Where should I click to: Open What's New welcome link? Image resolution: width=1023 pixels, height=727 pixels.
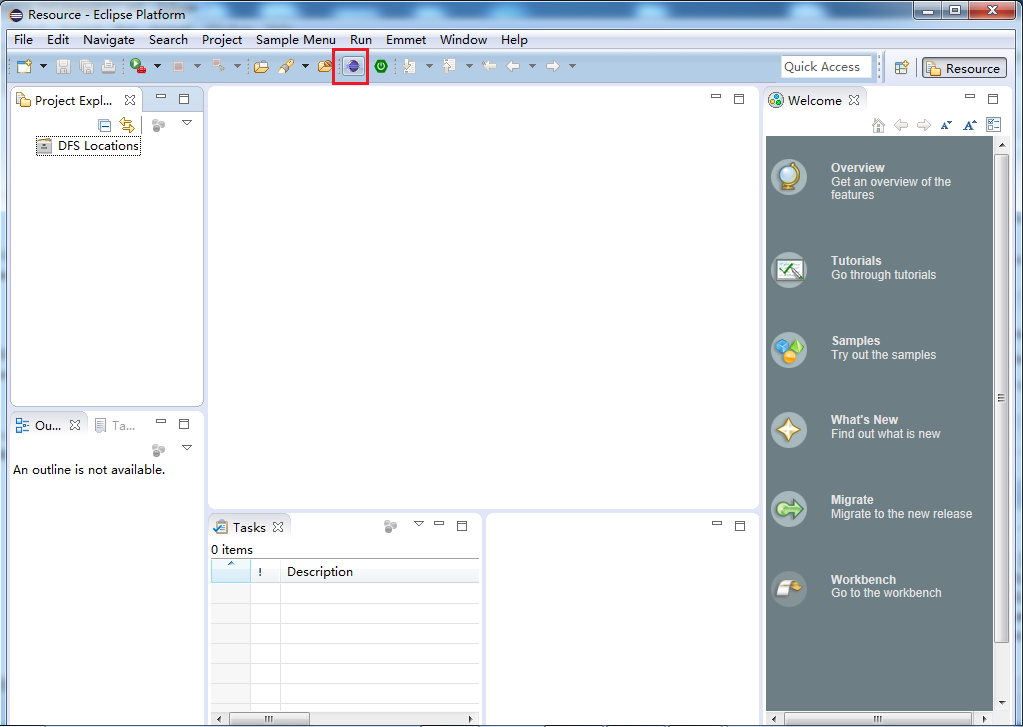point(864,420)
